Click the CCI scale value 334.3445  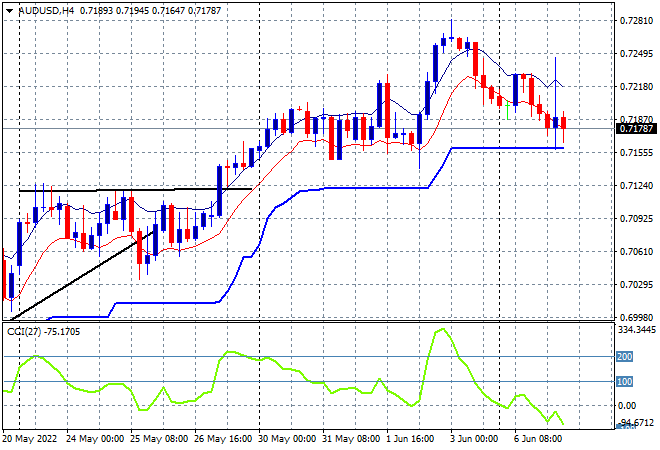coord(637,329)
